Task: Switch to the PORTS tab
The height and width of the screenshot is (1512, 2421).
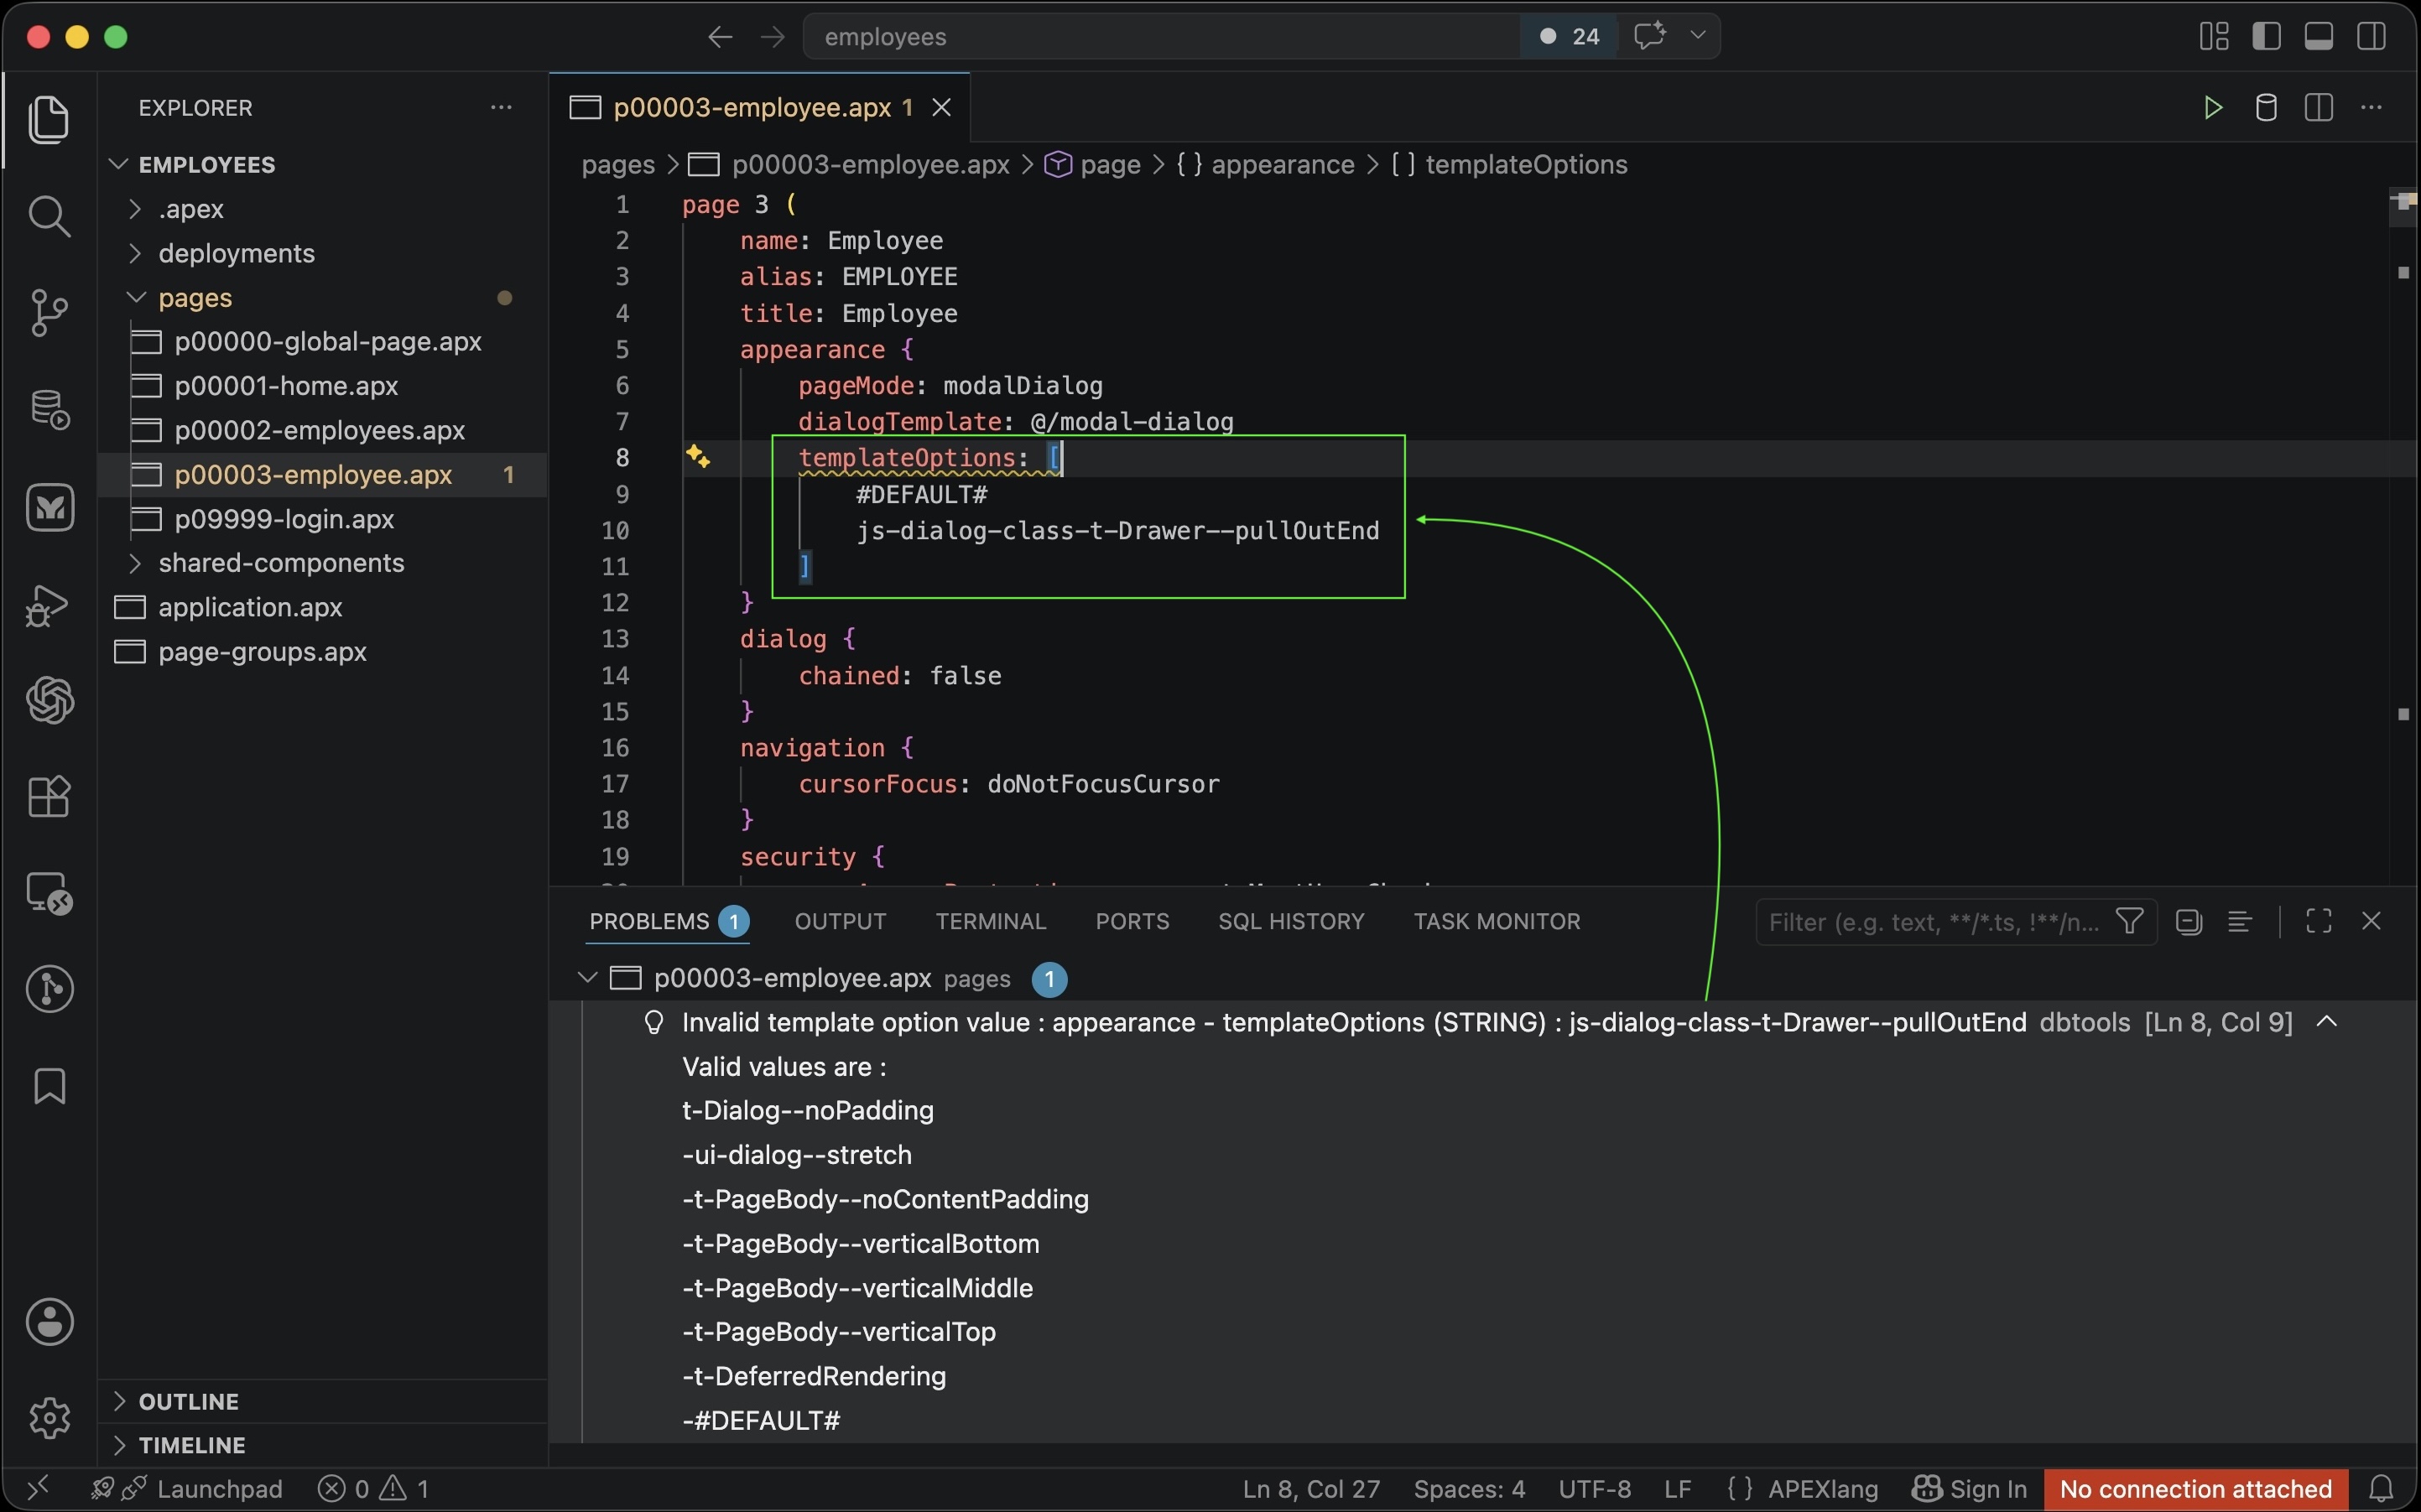Action: [1132, 922]
